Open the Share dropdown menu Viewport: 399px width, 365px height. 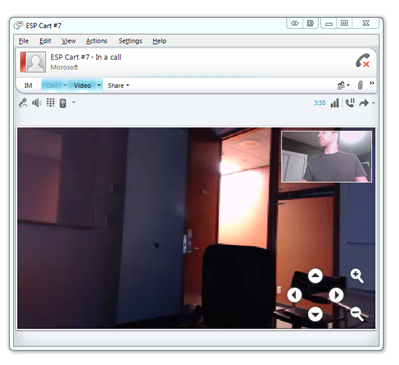point(118,86)
